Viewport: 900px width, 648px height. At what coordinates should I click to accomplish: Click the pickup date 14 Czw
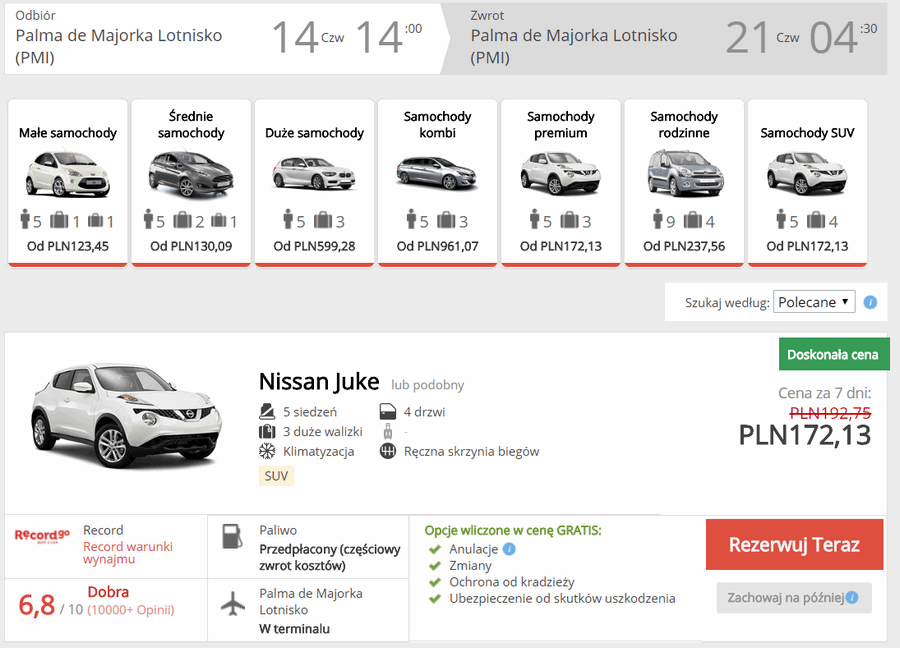click(308, 38)
